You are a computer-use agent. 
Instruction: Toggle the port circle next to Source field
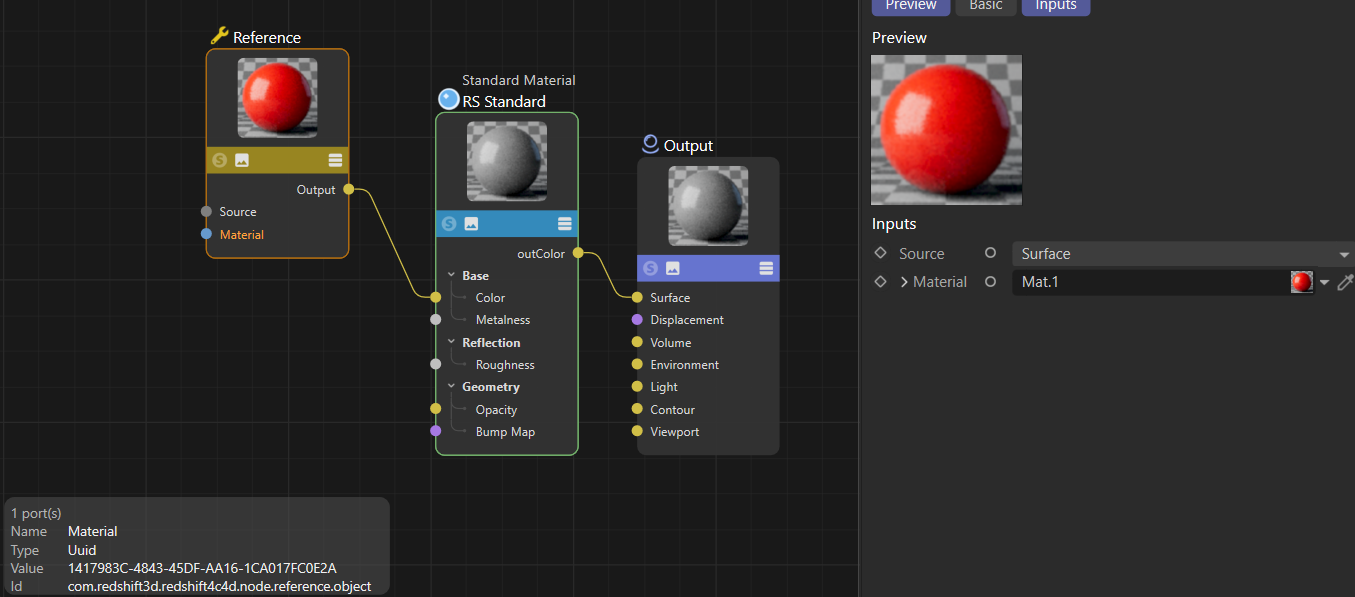tap(990, 254)
